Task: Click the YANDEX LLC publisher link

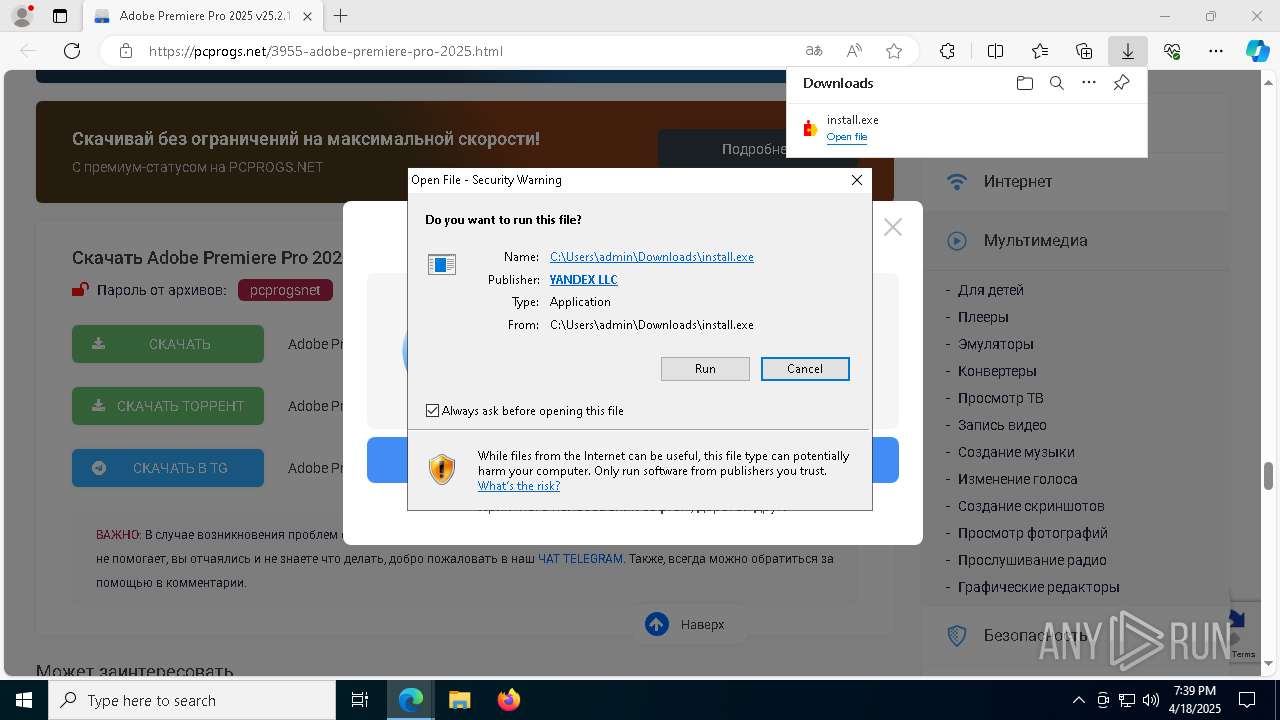Action: (584, 280)
